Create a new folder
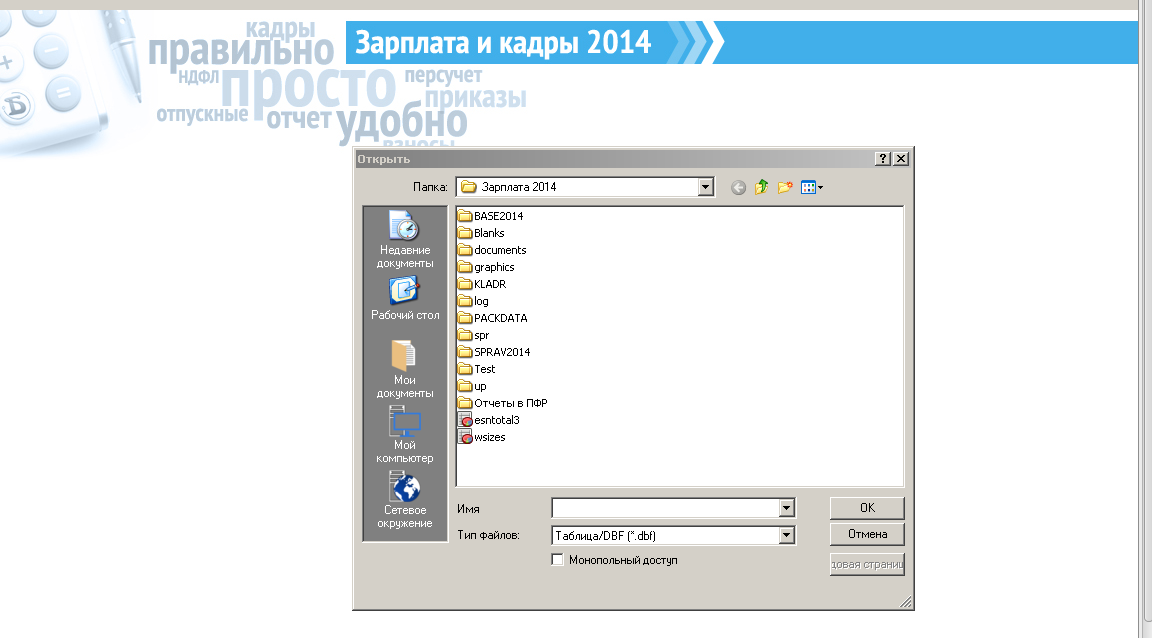The image size is (1152, 638). tap(785, 187)
